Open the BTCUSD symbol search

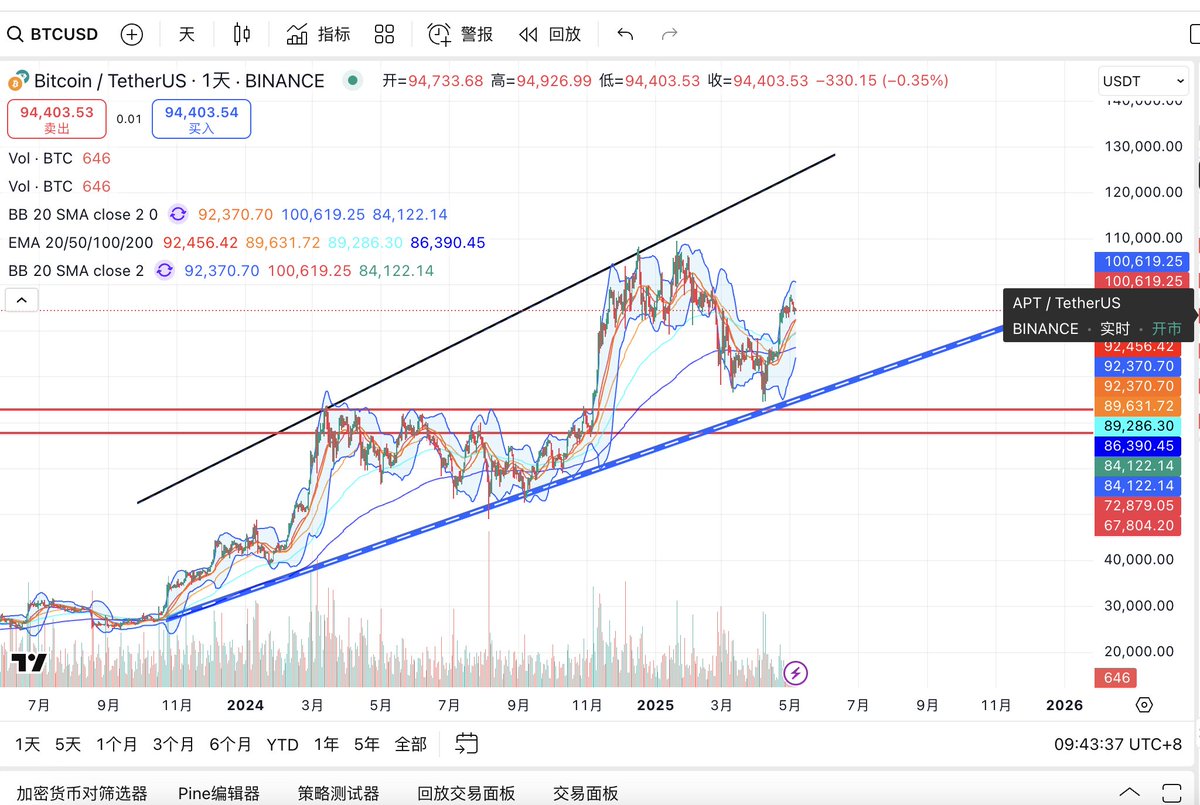(x=53, y=34)
